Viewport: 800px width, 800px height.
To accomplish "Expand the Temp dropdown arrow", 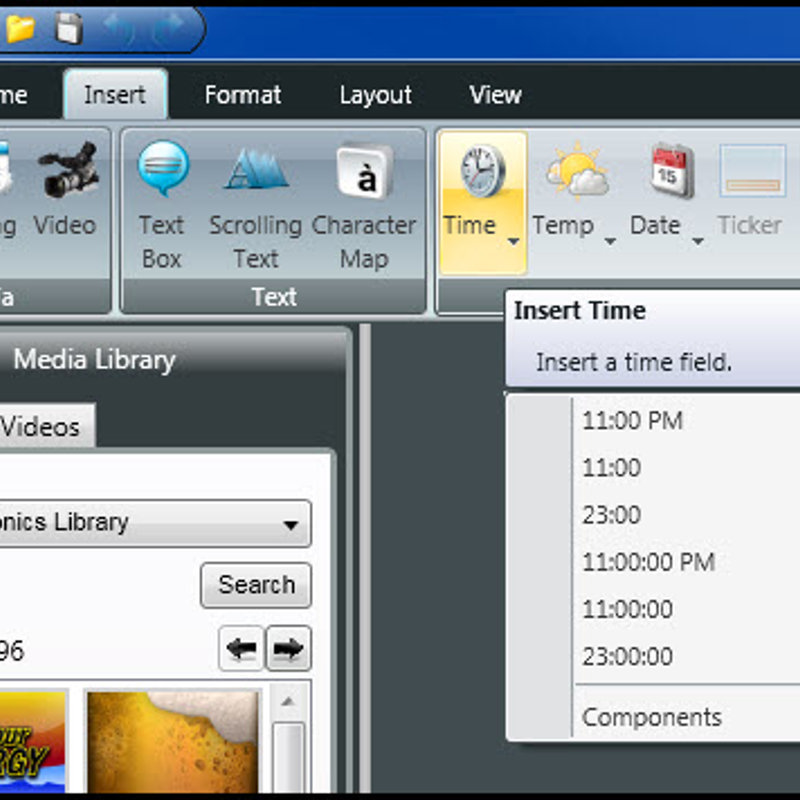I will 610,241.
